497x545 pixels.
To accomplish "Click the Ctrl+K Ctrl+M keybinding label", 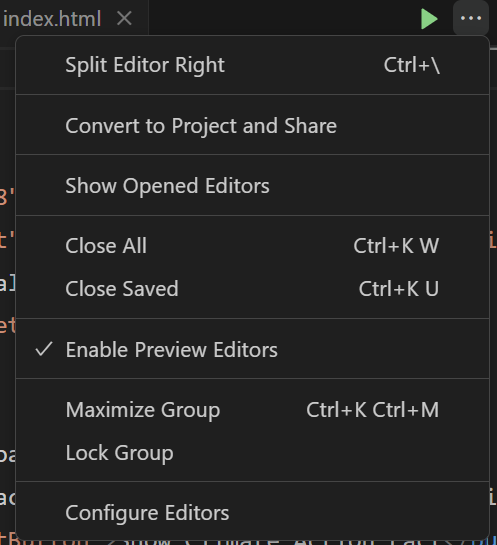I will [373, 410].
